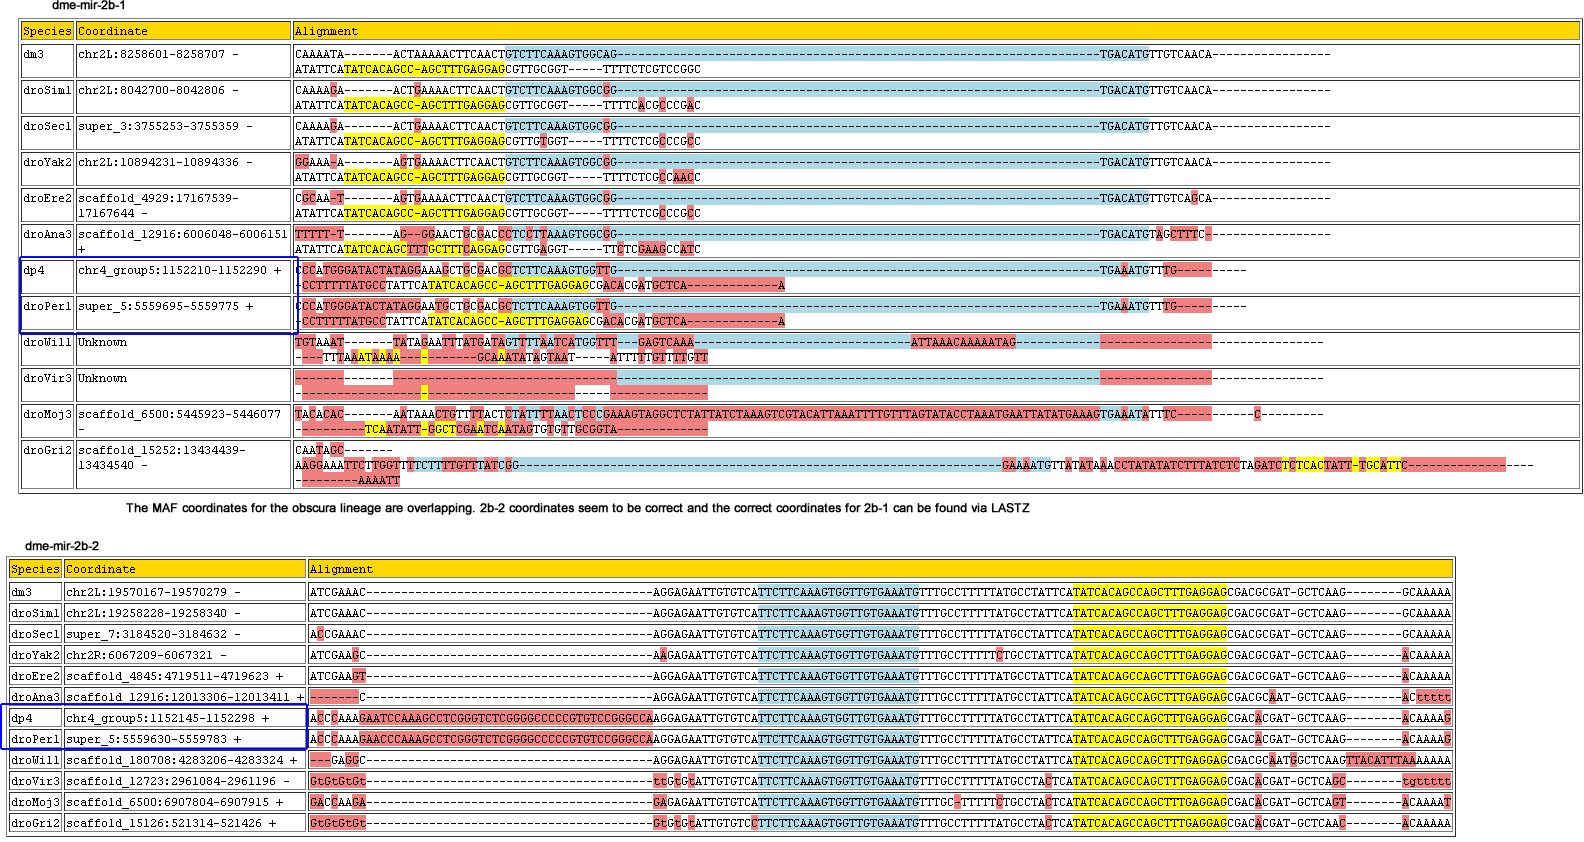Select coordinate chr2L:8258601-8258707 for dm3

click(158, 55)
